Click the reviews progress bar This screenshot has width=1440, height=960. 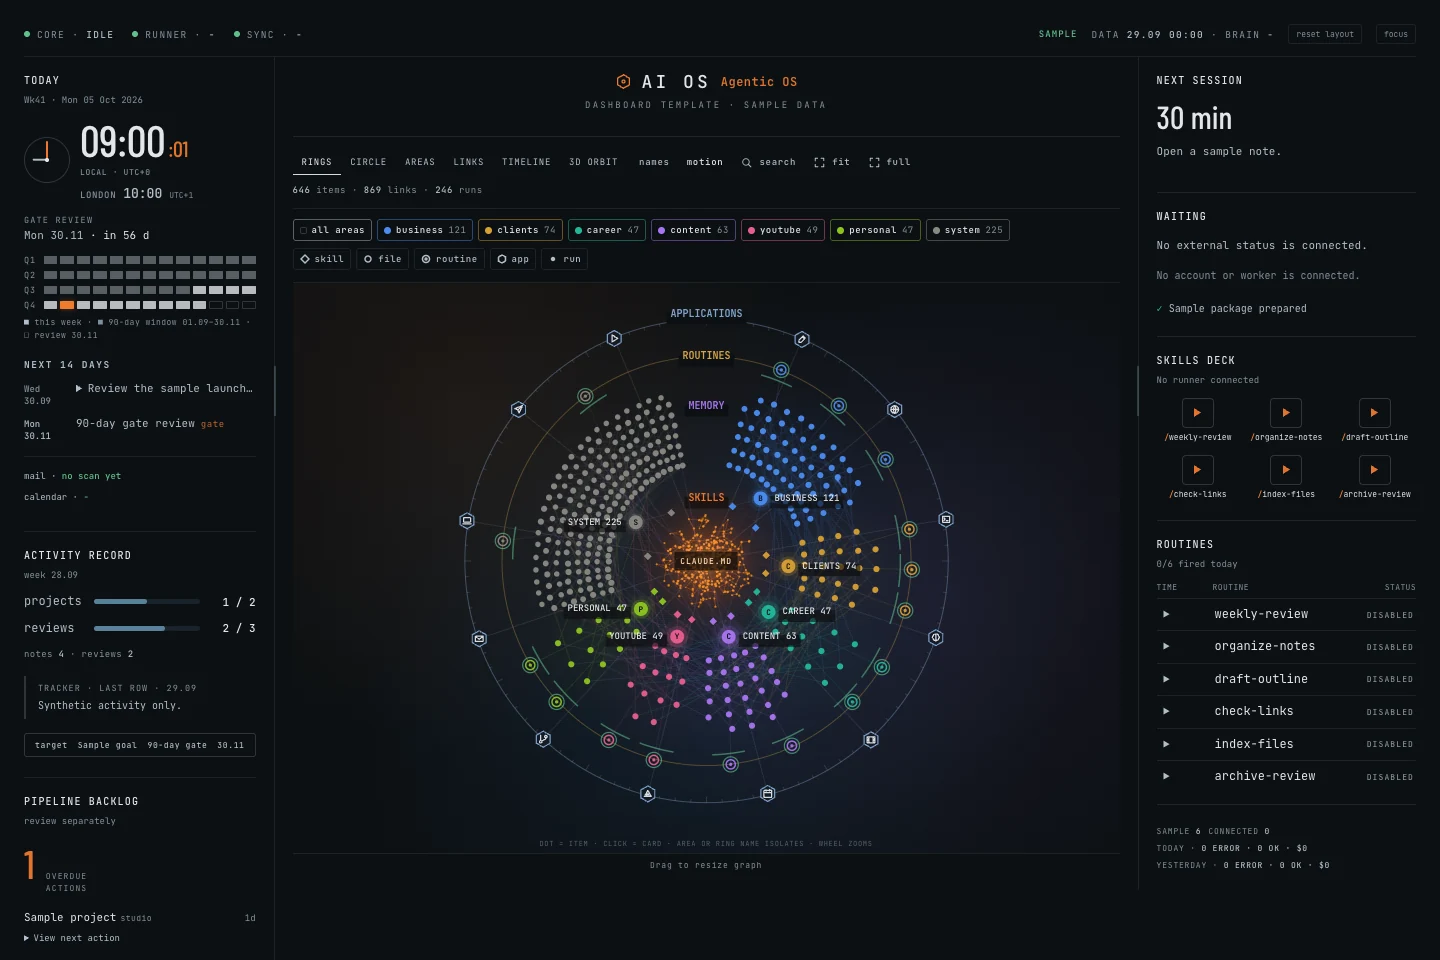click(147, 628)
